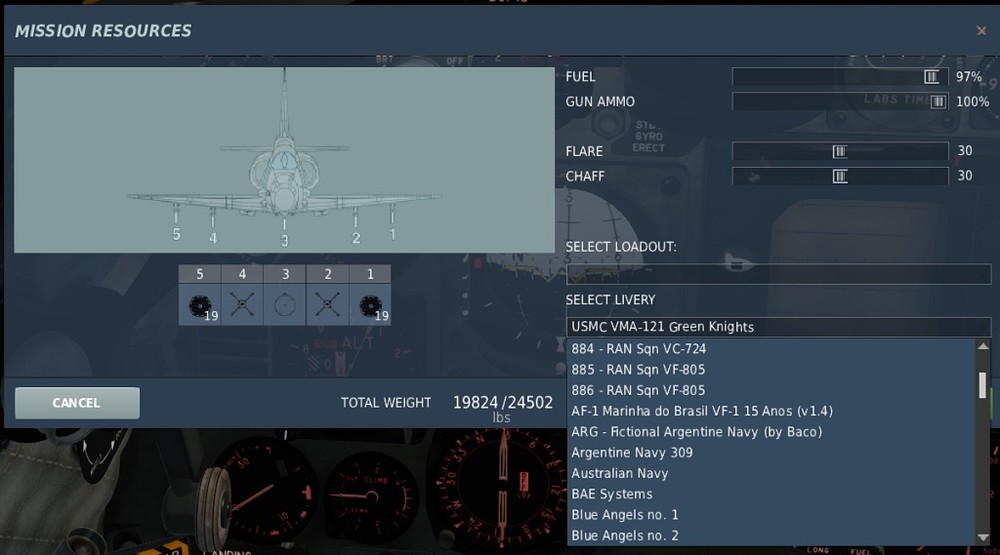Choose livery 886 - RAN Sqn VF-805
The width and height of the screenshot is (1000, 555).
point(770,390)
